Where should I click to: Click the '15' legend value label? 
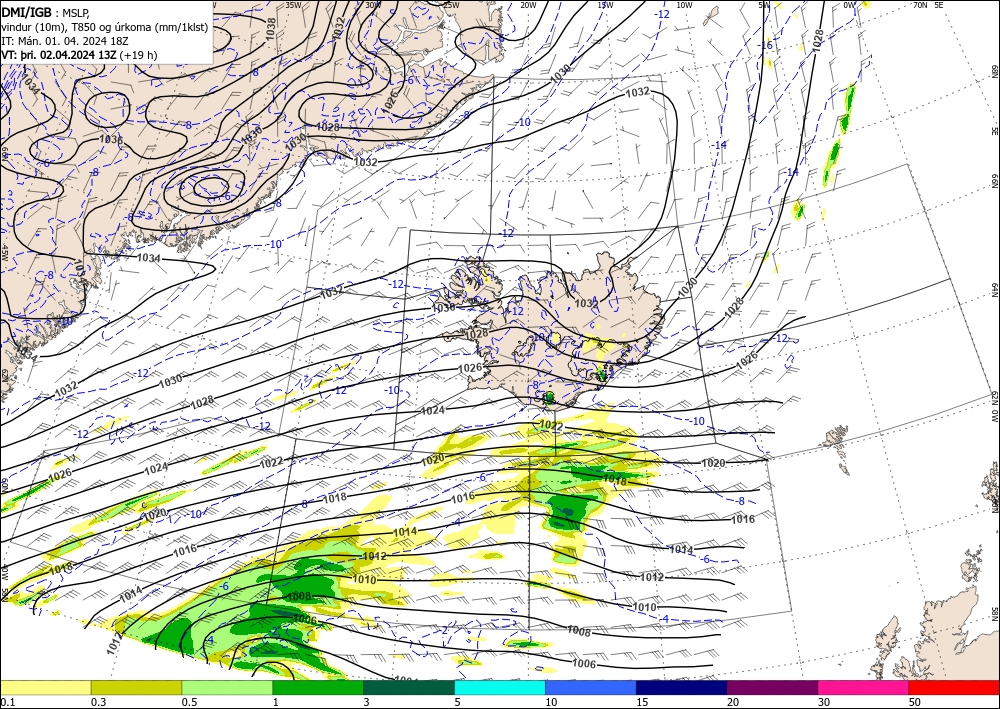click(642, 702)
